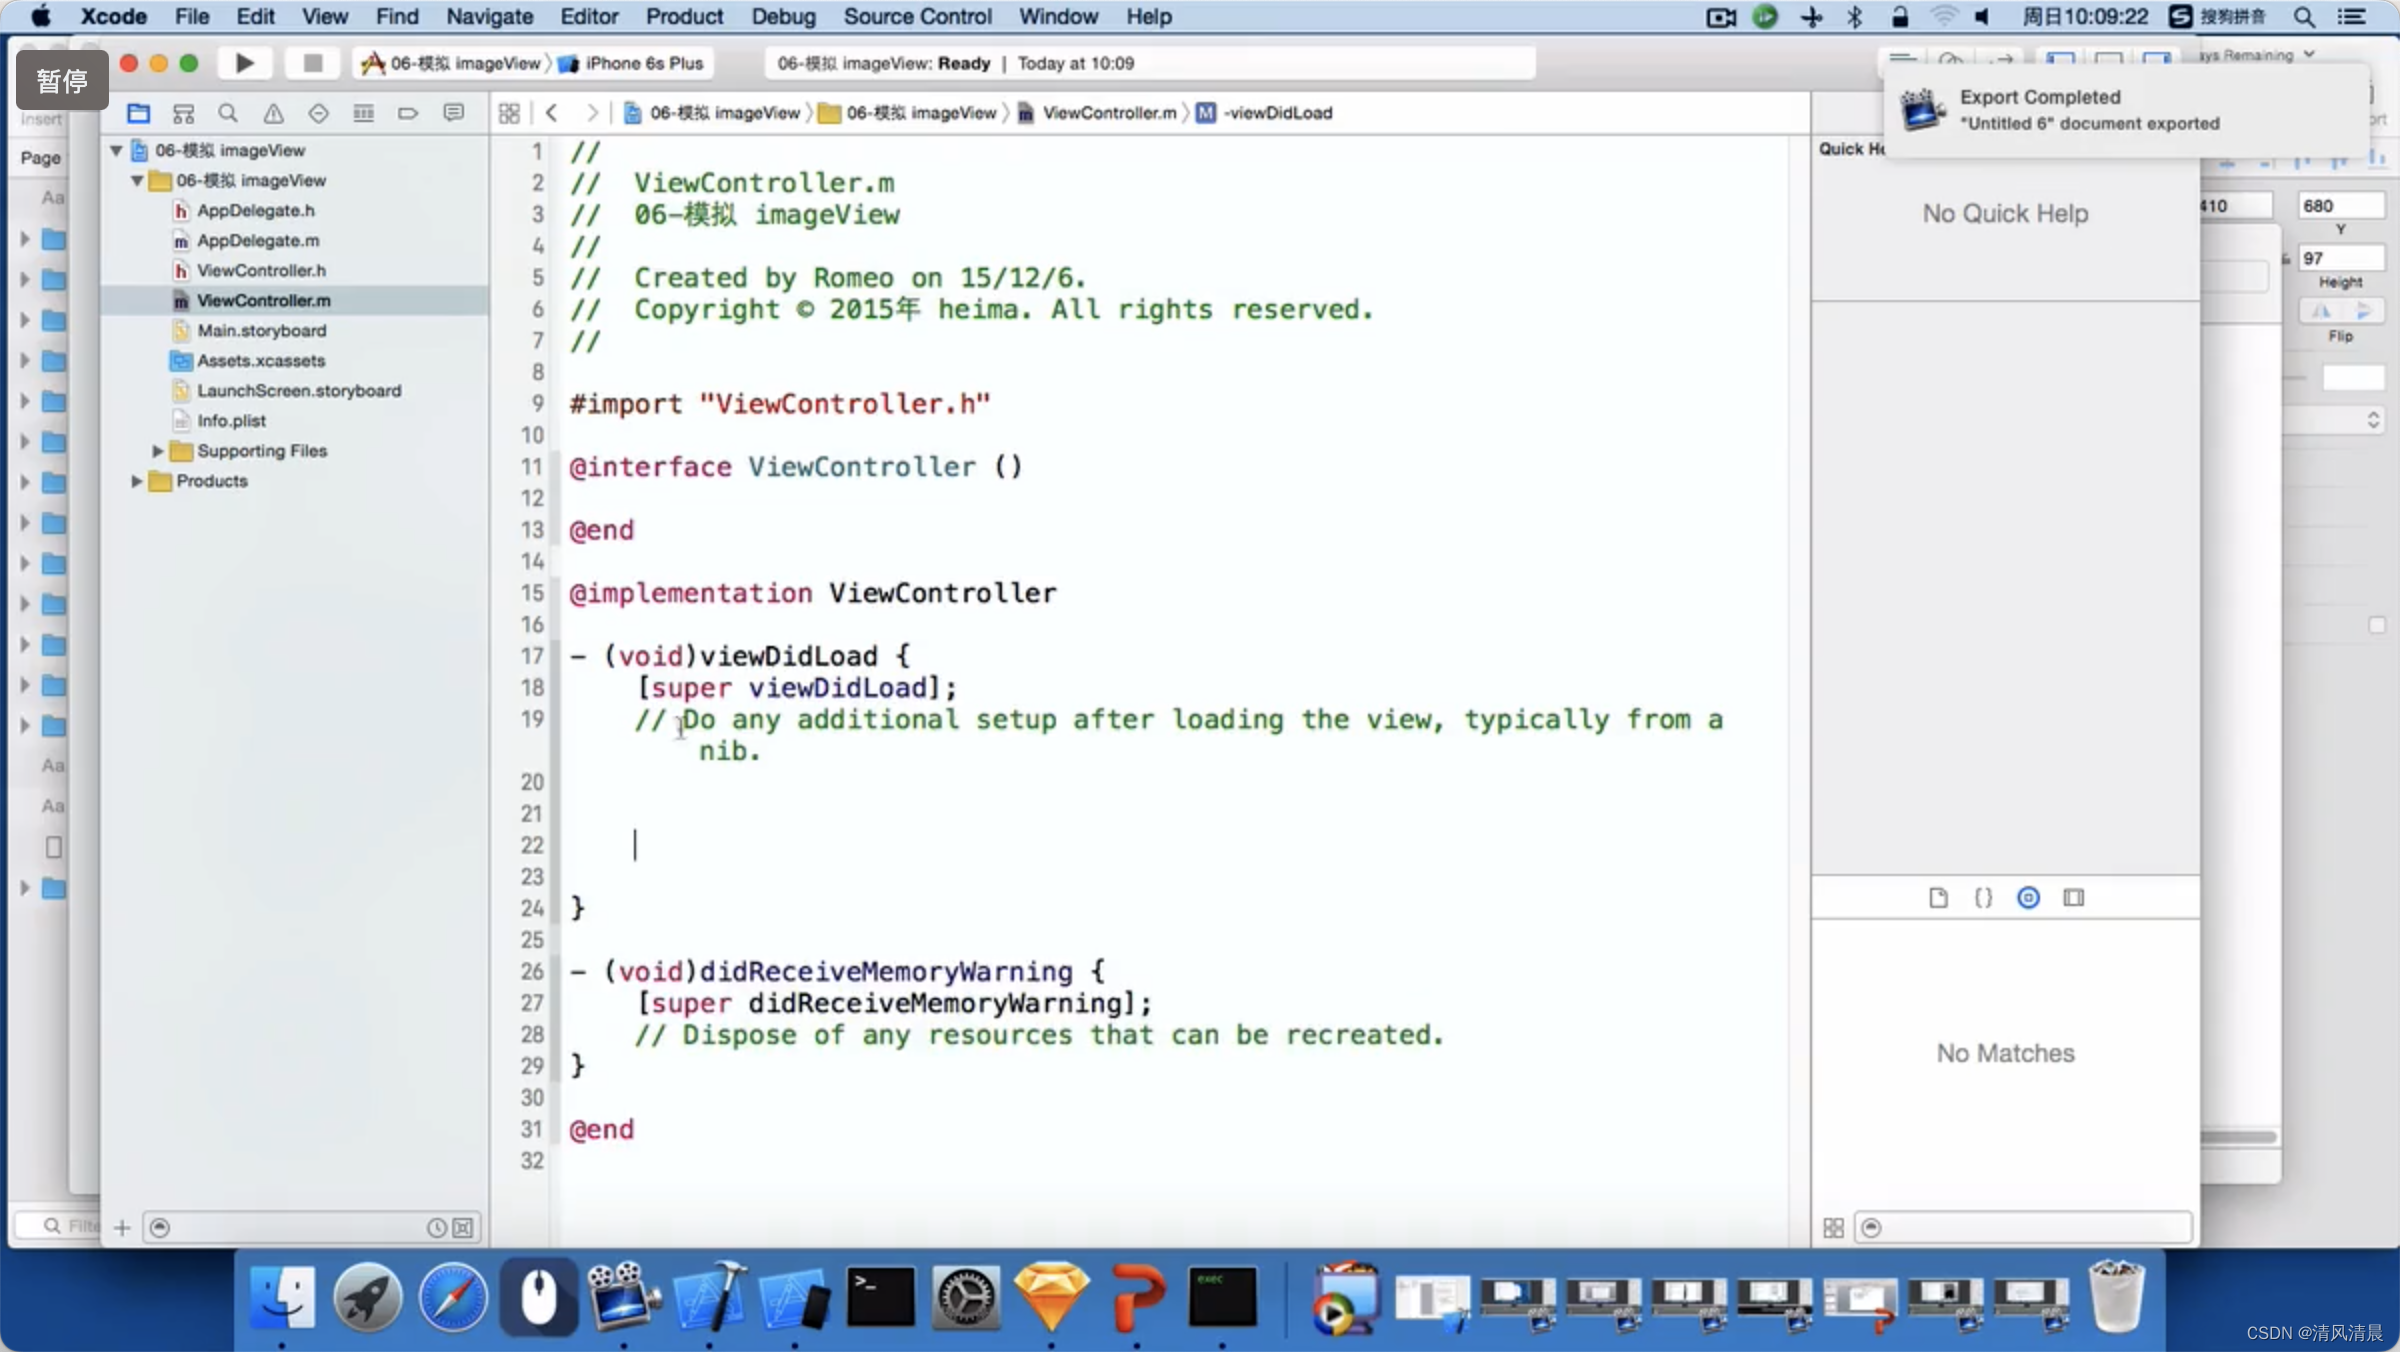
Task: Expand the Products group
Action: tap(137, 481)
